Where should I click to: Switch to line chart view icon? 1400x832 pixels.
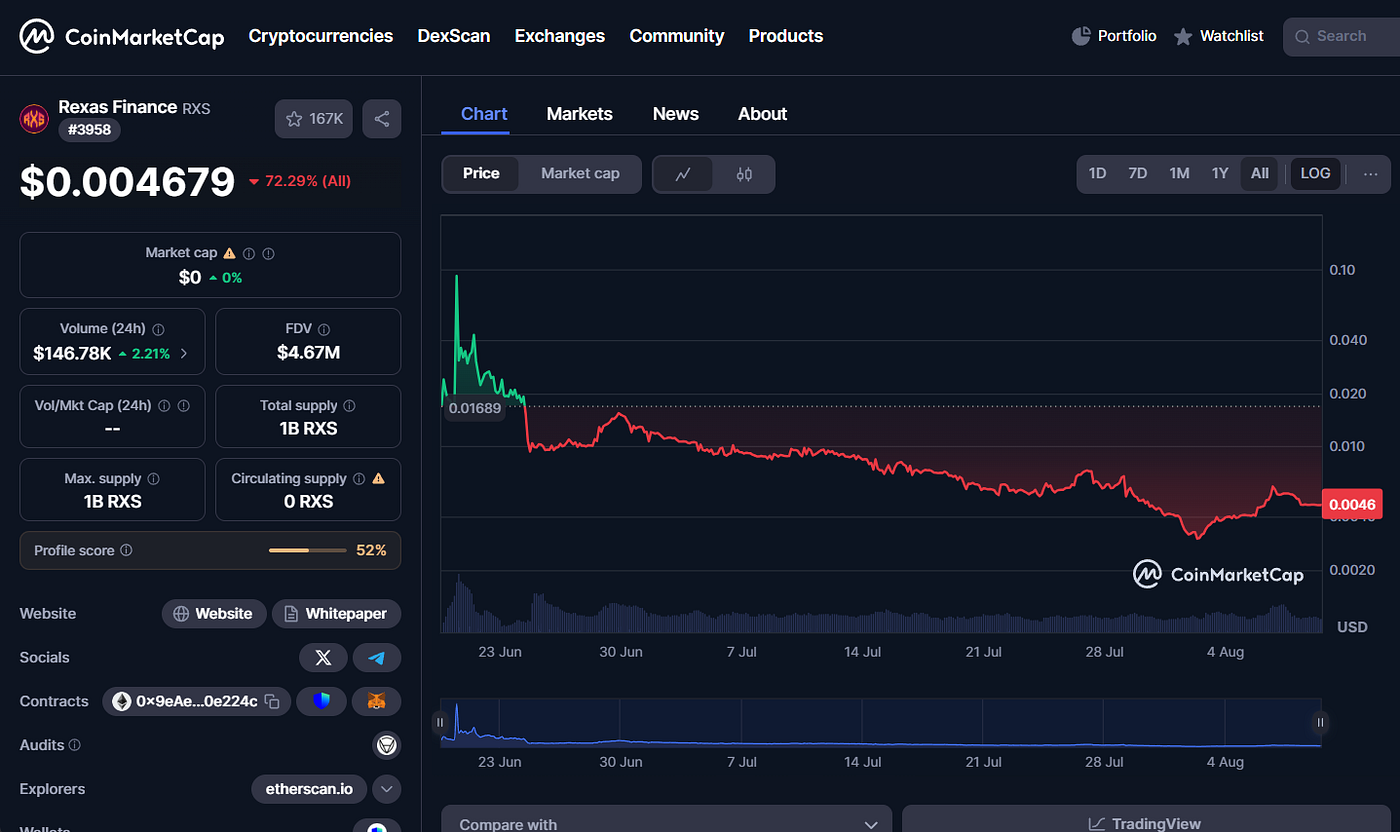pyautogui.click(x=683, y=174)
